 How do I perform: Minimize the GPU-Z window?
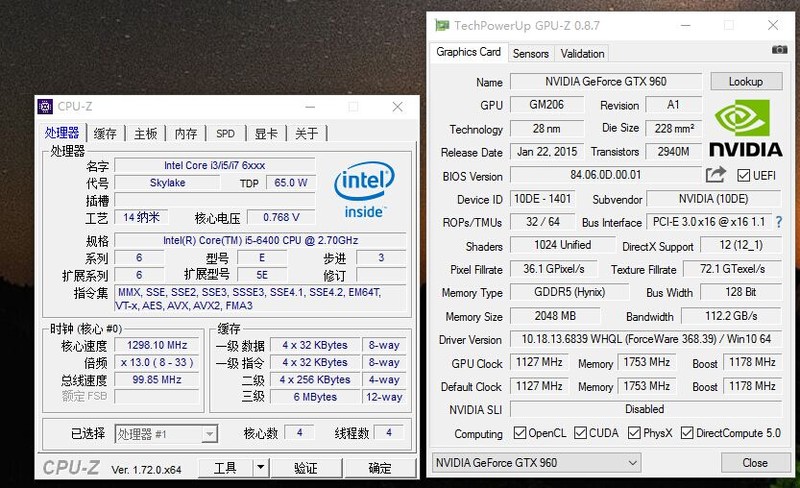coord(685,26)
